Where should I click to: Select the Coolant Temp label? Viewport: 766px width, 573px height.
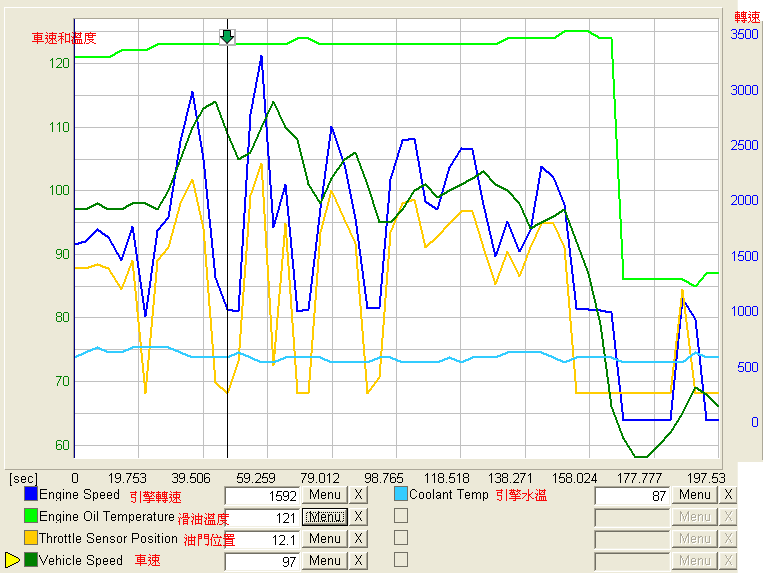[448, 494]
